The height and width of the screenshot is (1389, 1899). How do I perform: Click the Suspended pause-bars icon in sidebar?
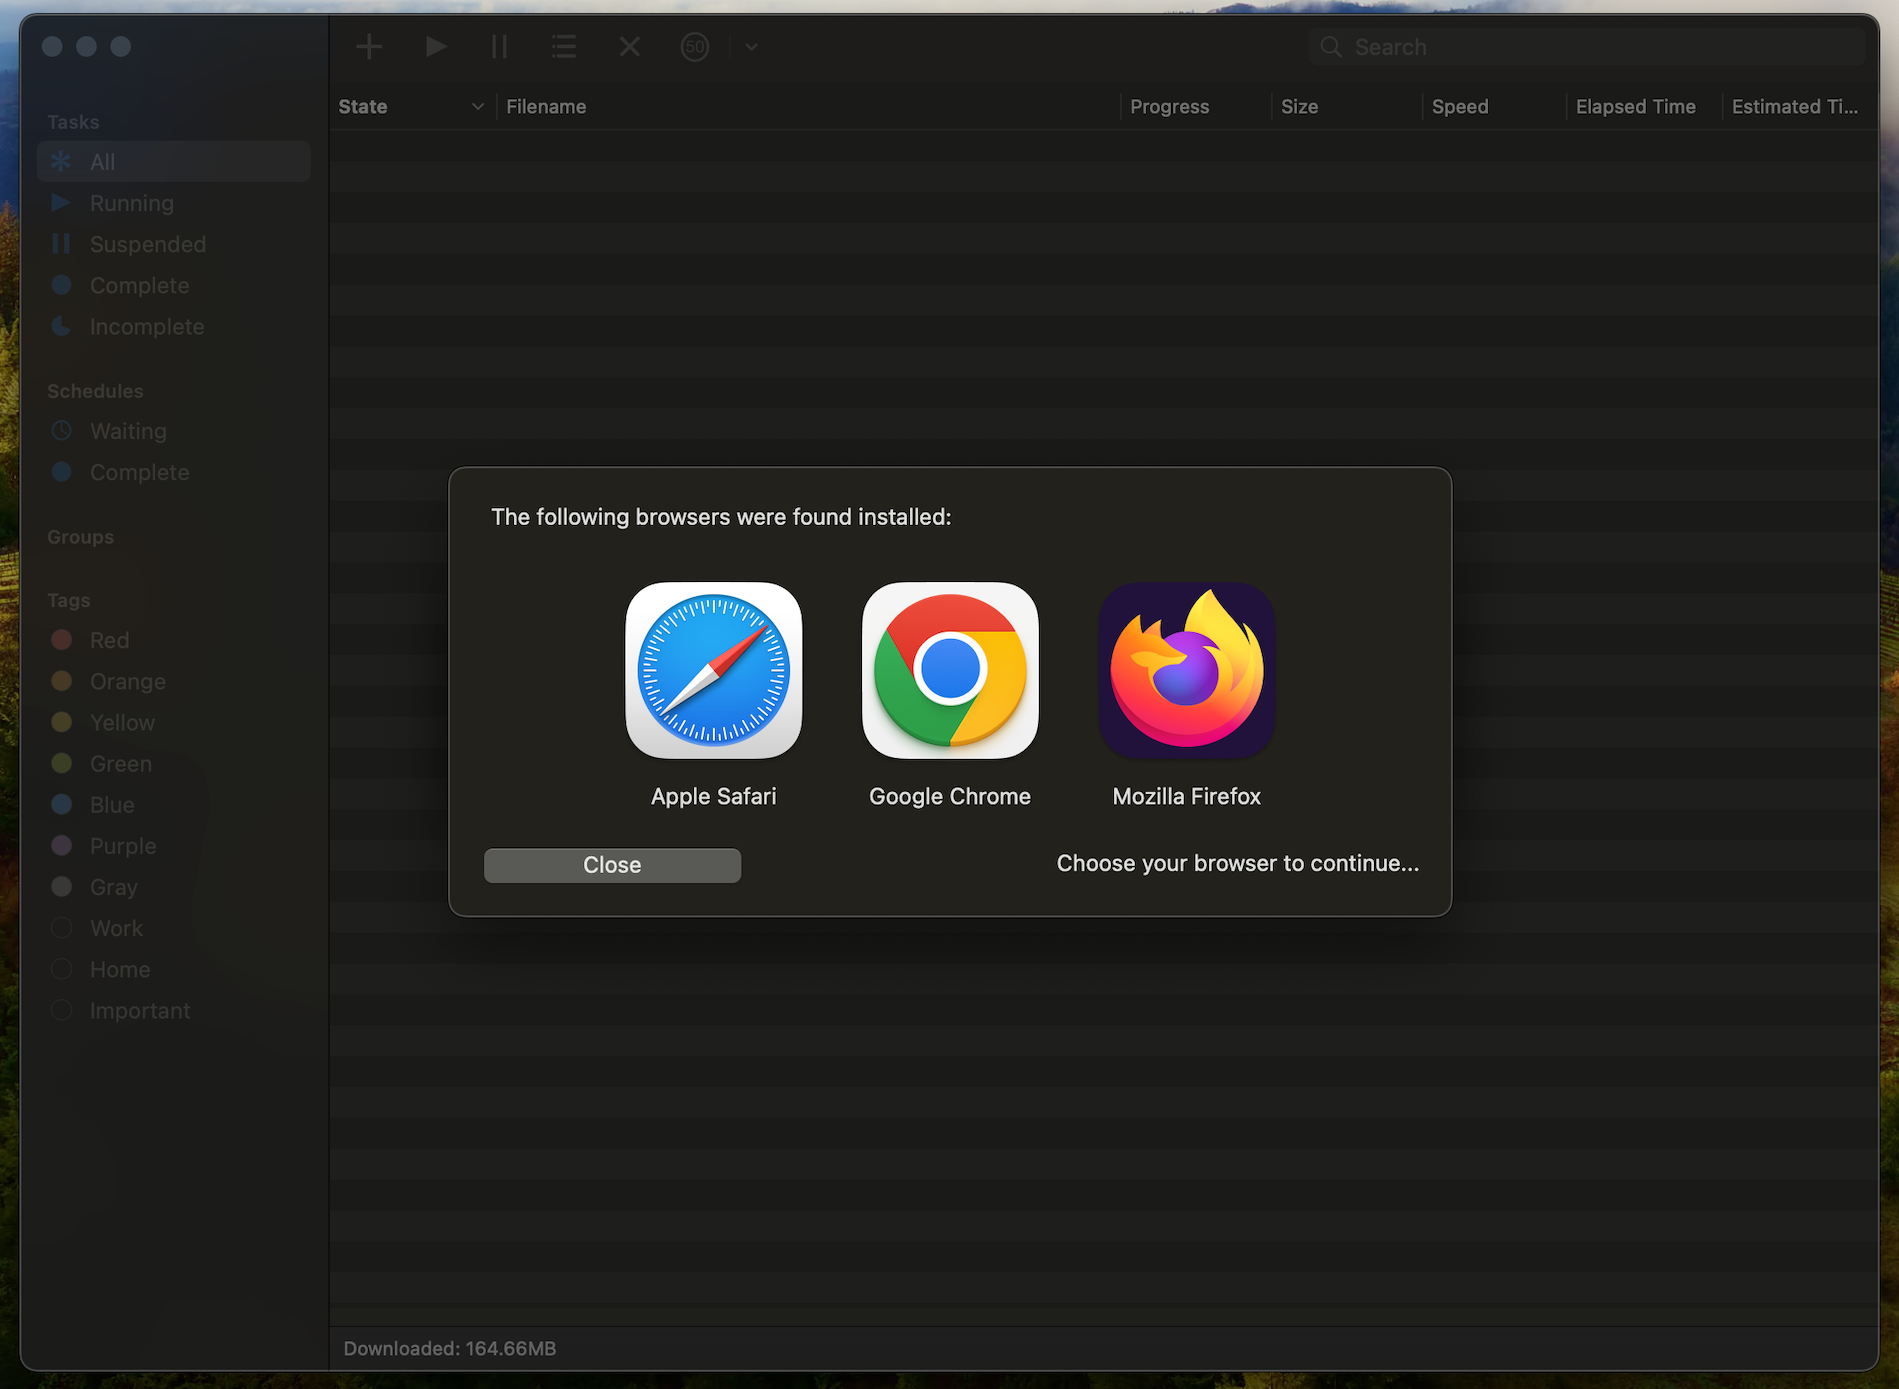[x=61, y=244]
